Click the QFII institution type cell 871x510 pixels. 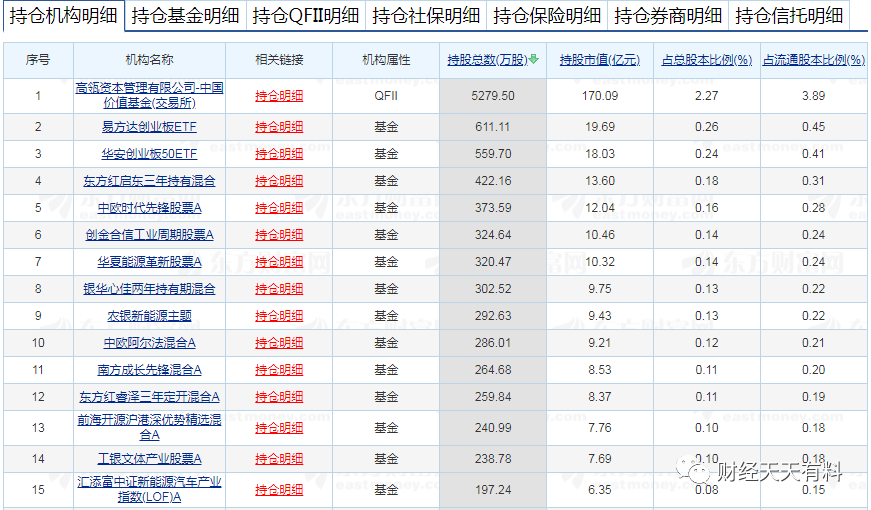click(386, 96)
